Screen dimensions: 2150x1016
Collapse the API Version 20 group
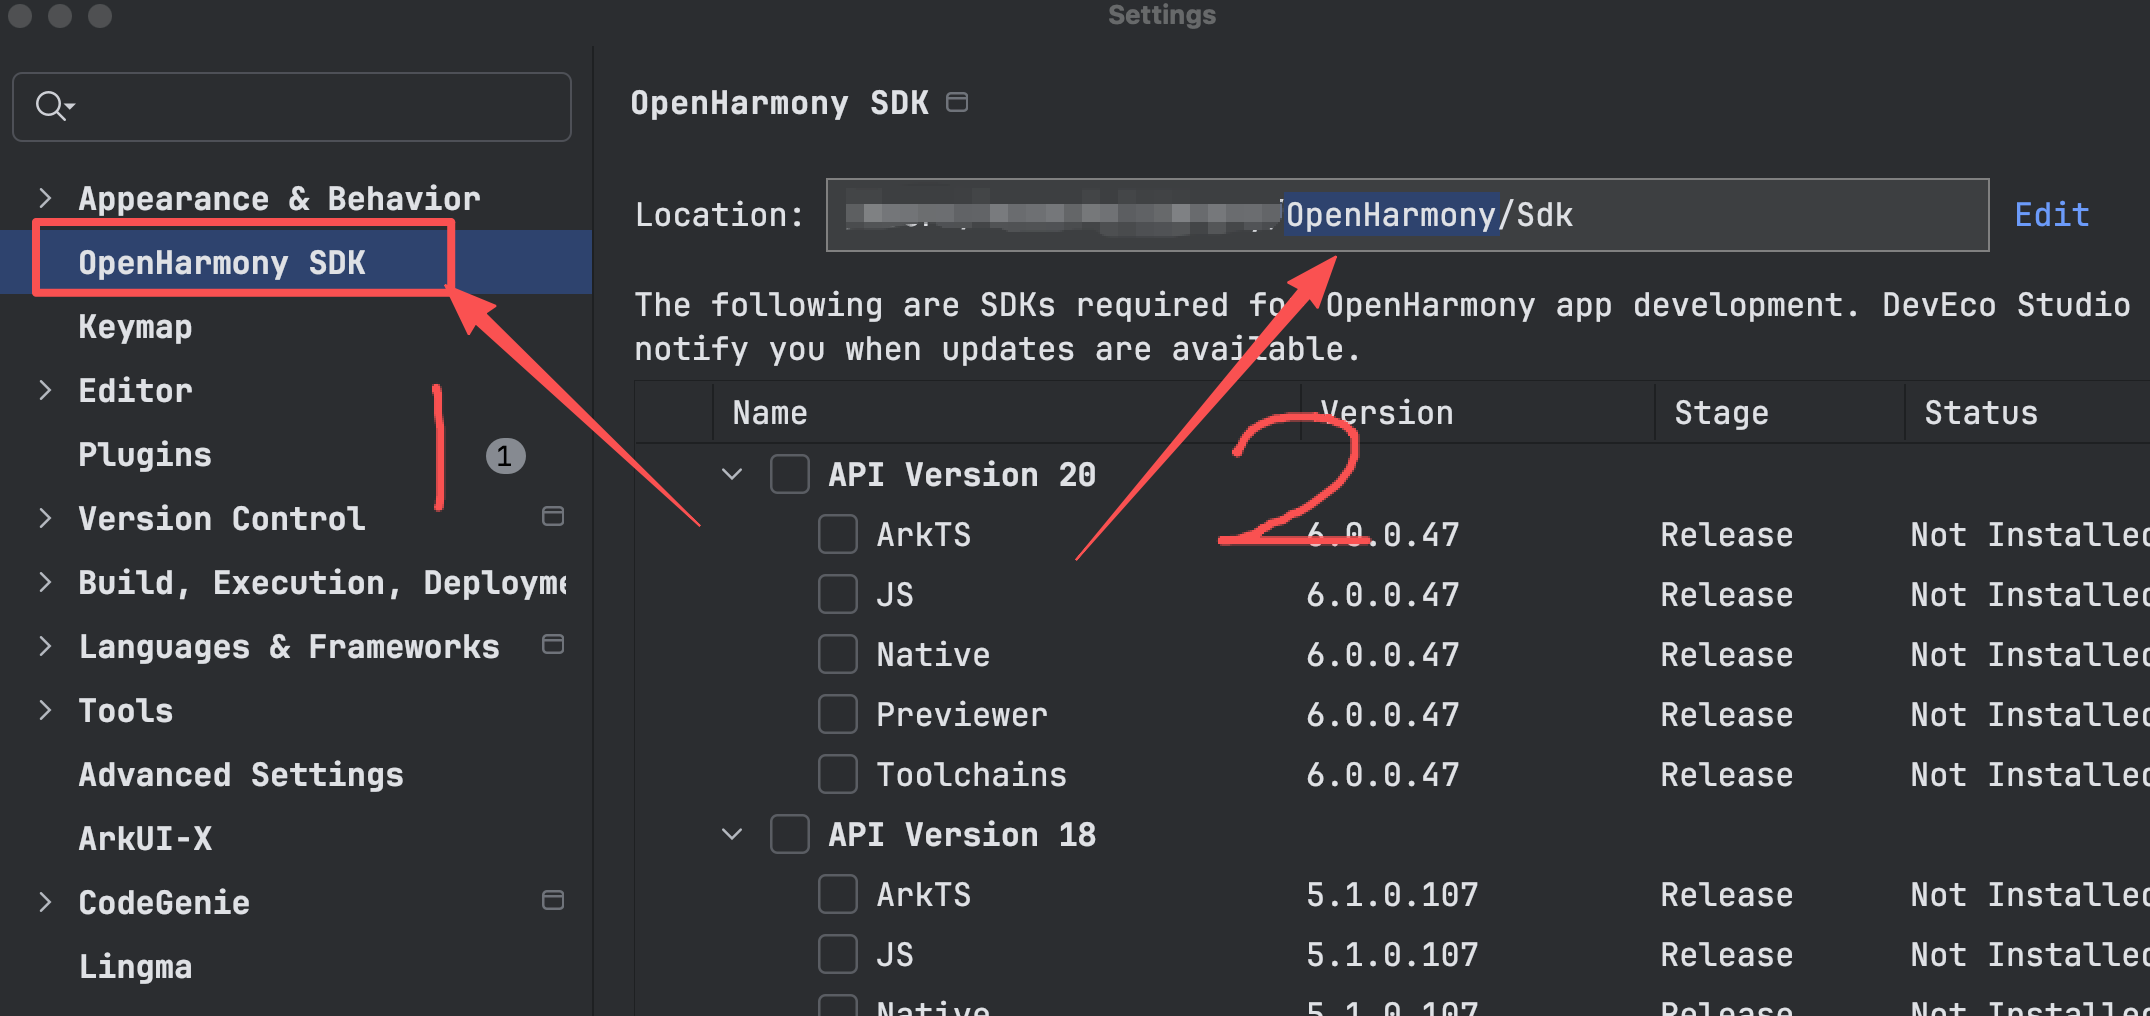point(732,474)
